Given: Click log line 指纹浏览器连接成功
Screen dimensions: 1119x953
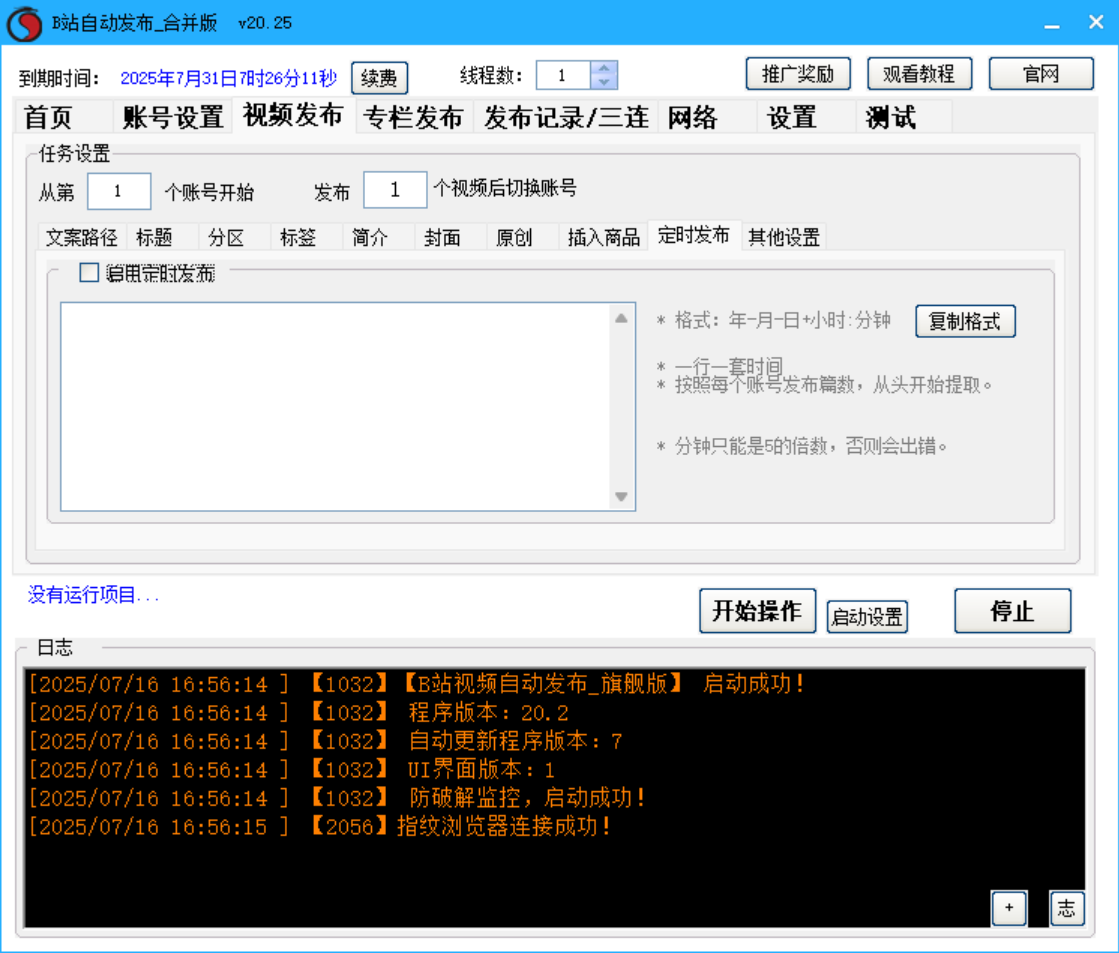Looking at the screenshot, I should (319, 827).
